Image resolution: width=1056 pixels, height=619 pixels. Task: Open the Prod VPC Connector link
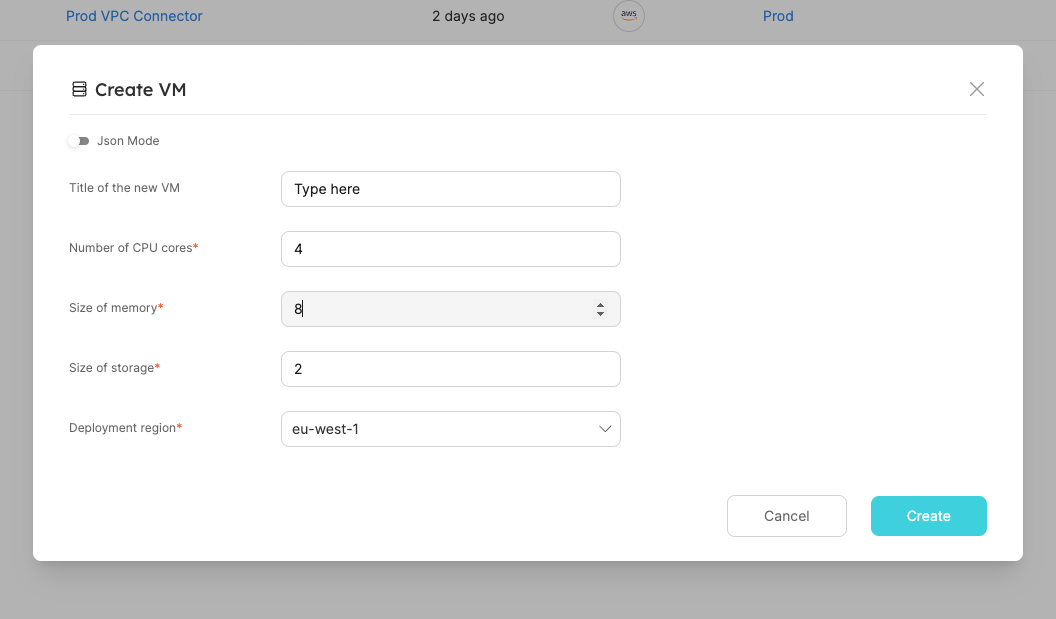134,16
